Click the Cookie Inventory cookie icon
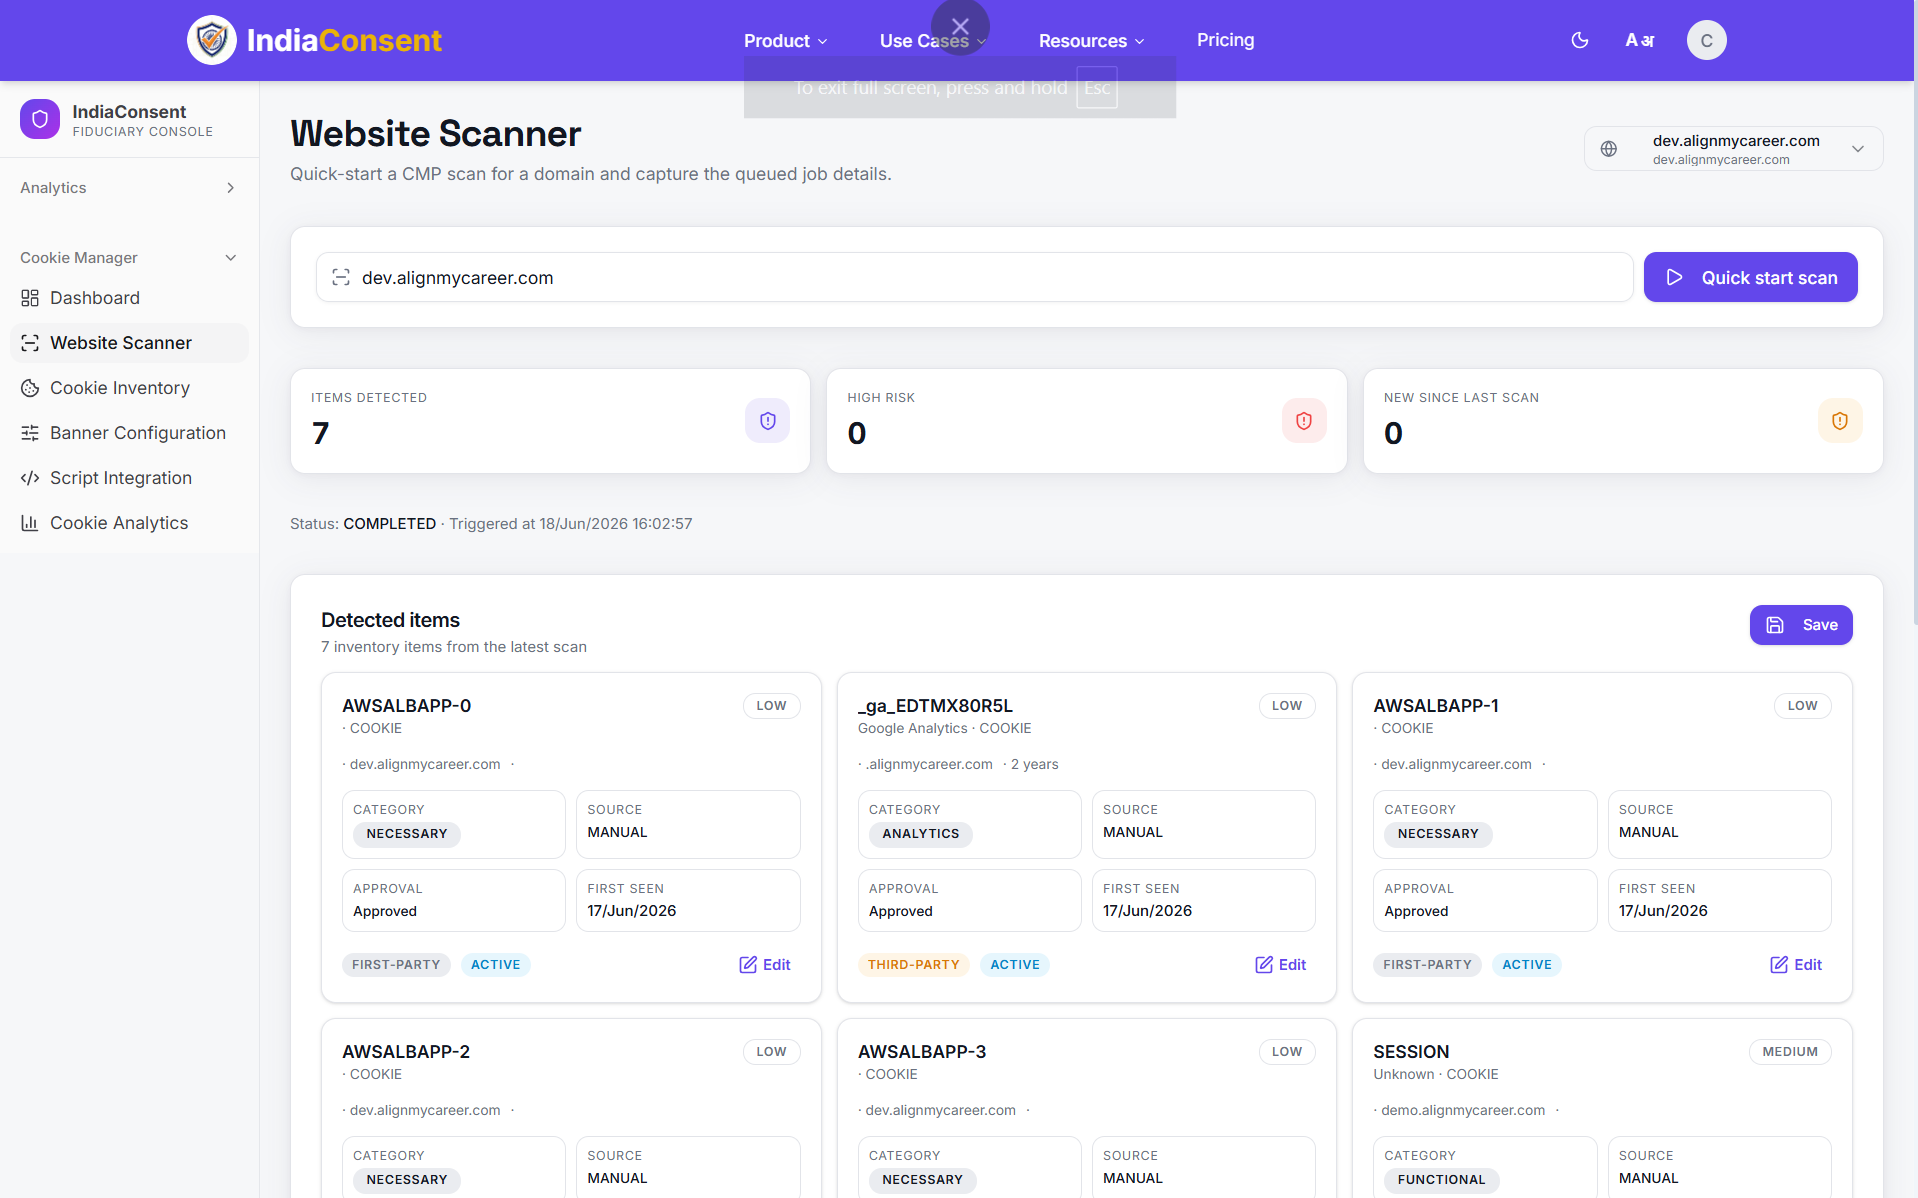Screen dimensions: 1918x1198 coord(30,388)
